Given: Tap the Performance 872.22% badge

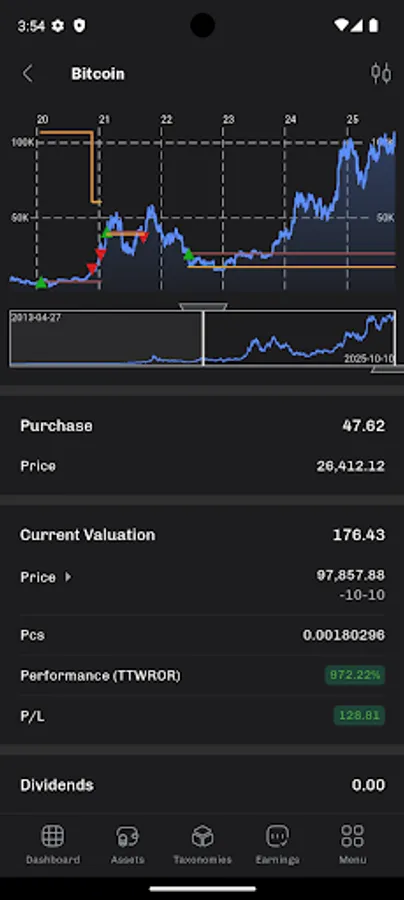Looking at the screenshot, I should pyautogui.click(x=355, y=675).
